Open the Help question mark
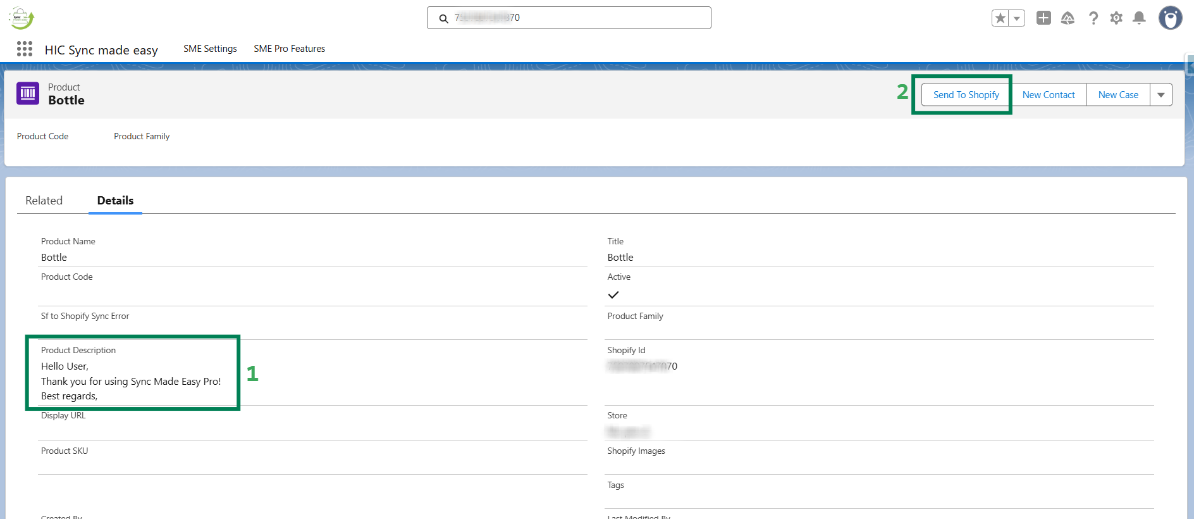Viewport: 1194px width, 519px height. point(1093,18)
